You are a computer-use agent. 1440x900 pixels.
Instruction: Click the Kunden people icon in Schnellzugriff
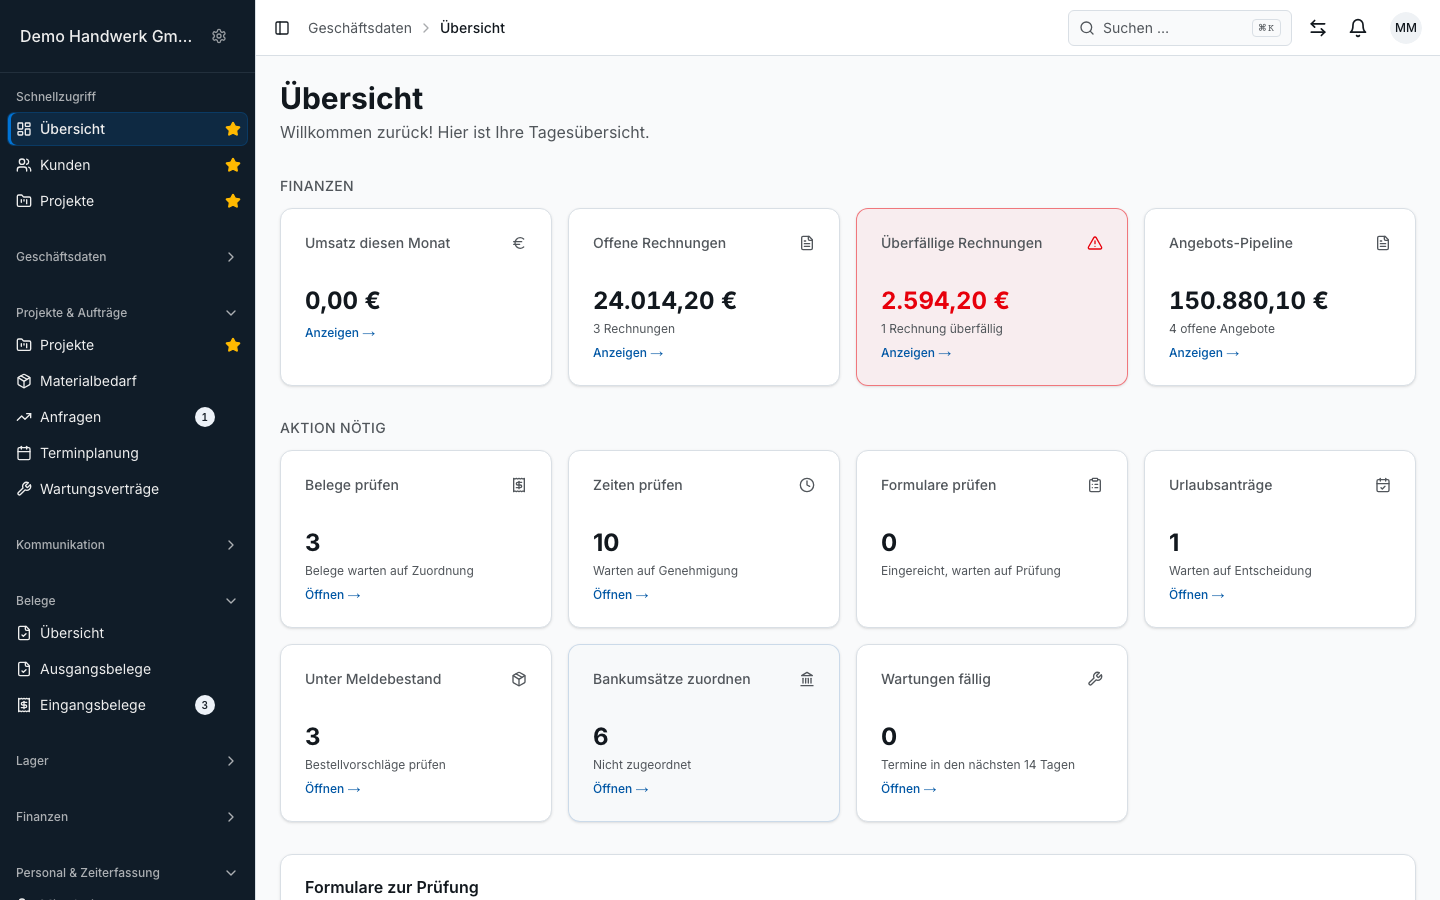[24, 165]
